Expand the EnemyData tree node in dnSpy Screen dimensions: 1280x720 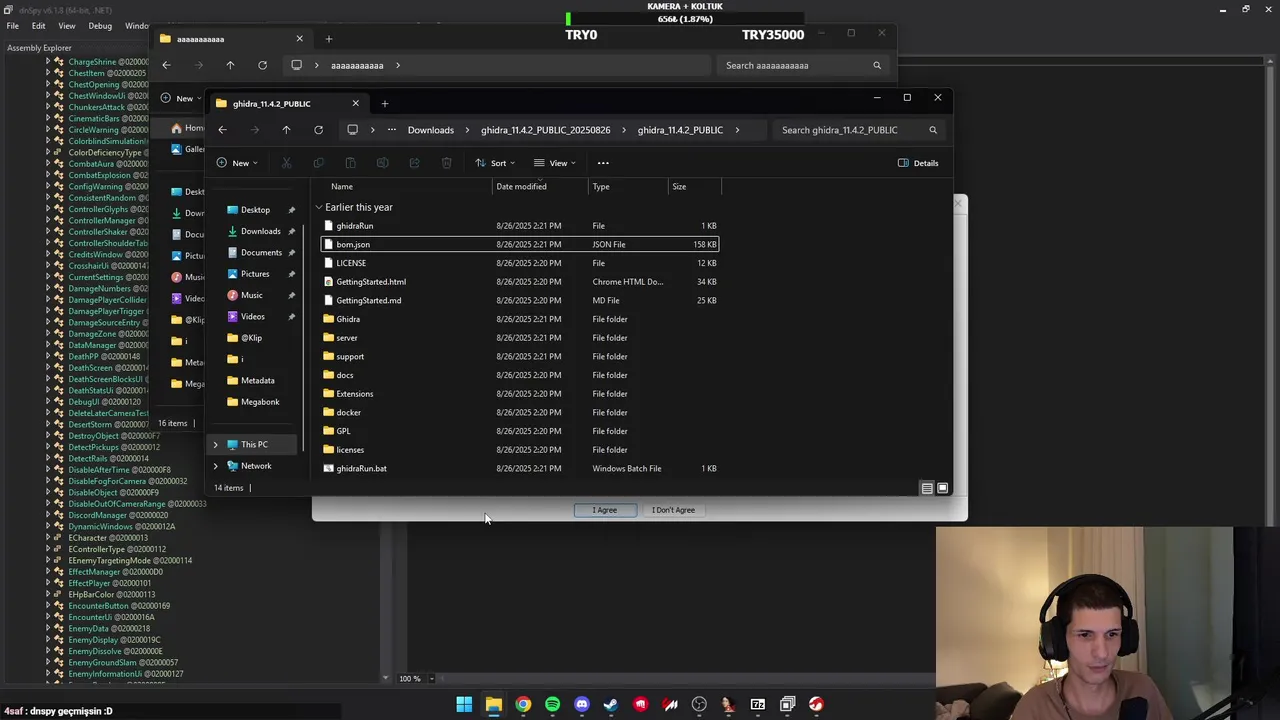coord(47,629)
